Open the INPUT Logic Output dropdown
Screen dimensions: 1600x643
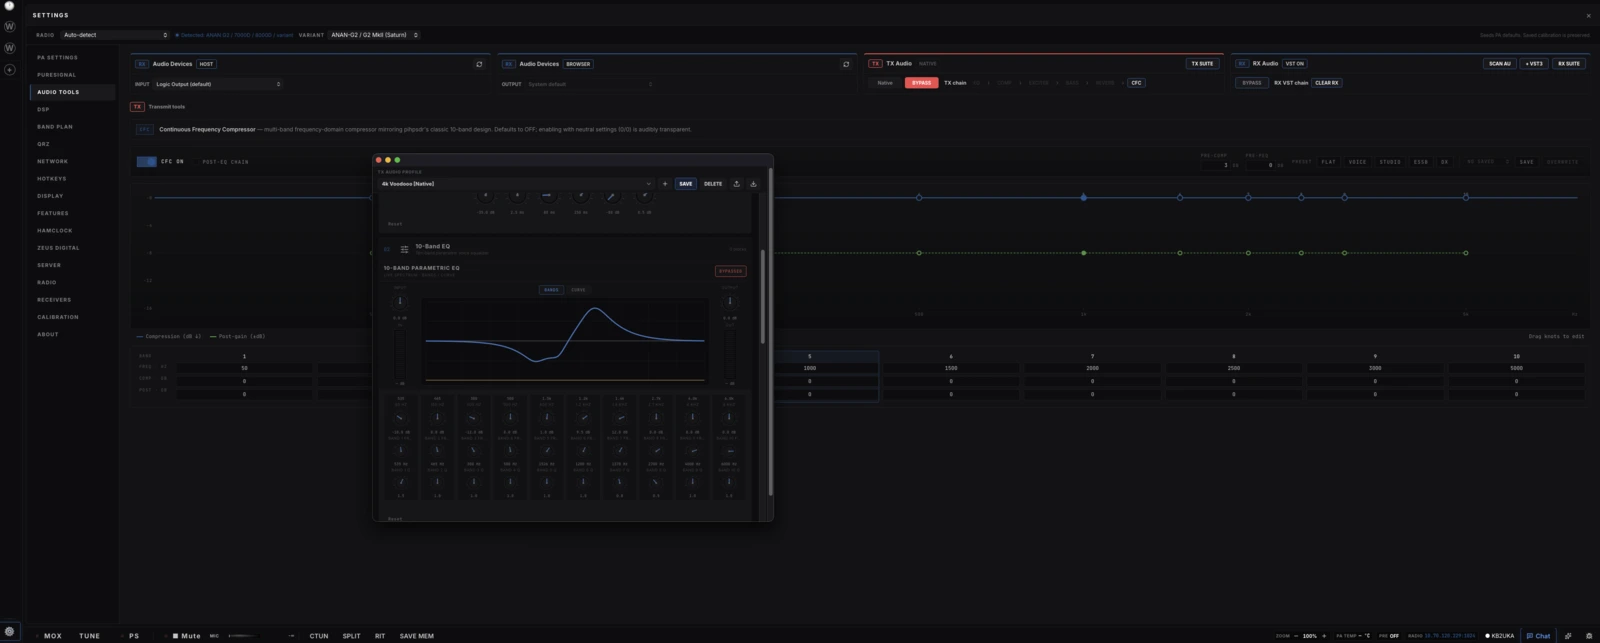(x=217, y=85)
